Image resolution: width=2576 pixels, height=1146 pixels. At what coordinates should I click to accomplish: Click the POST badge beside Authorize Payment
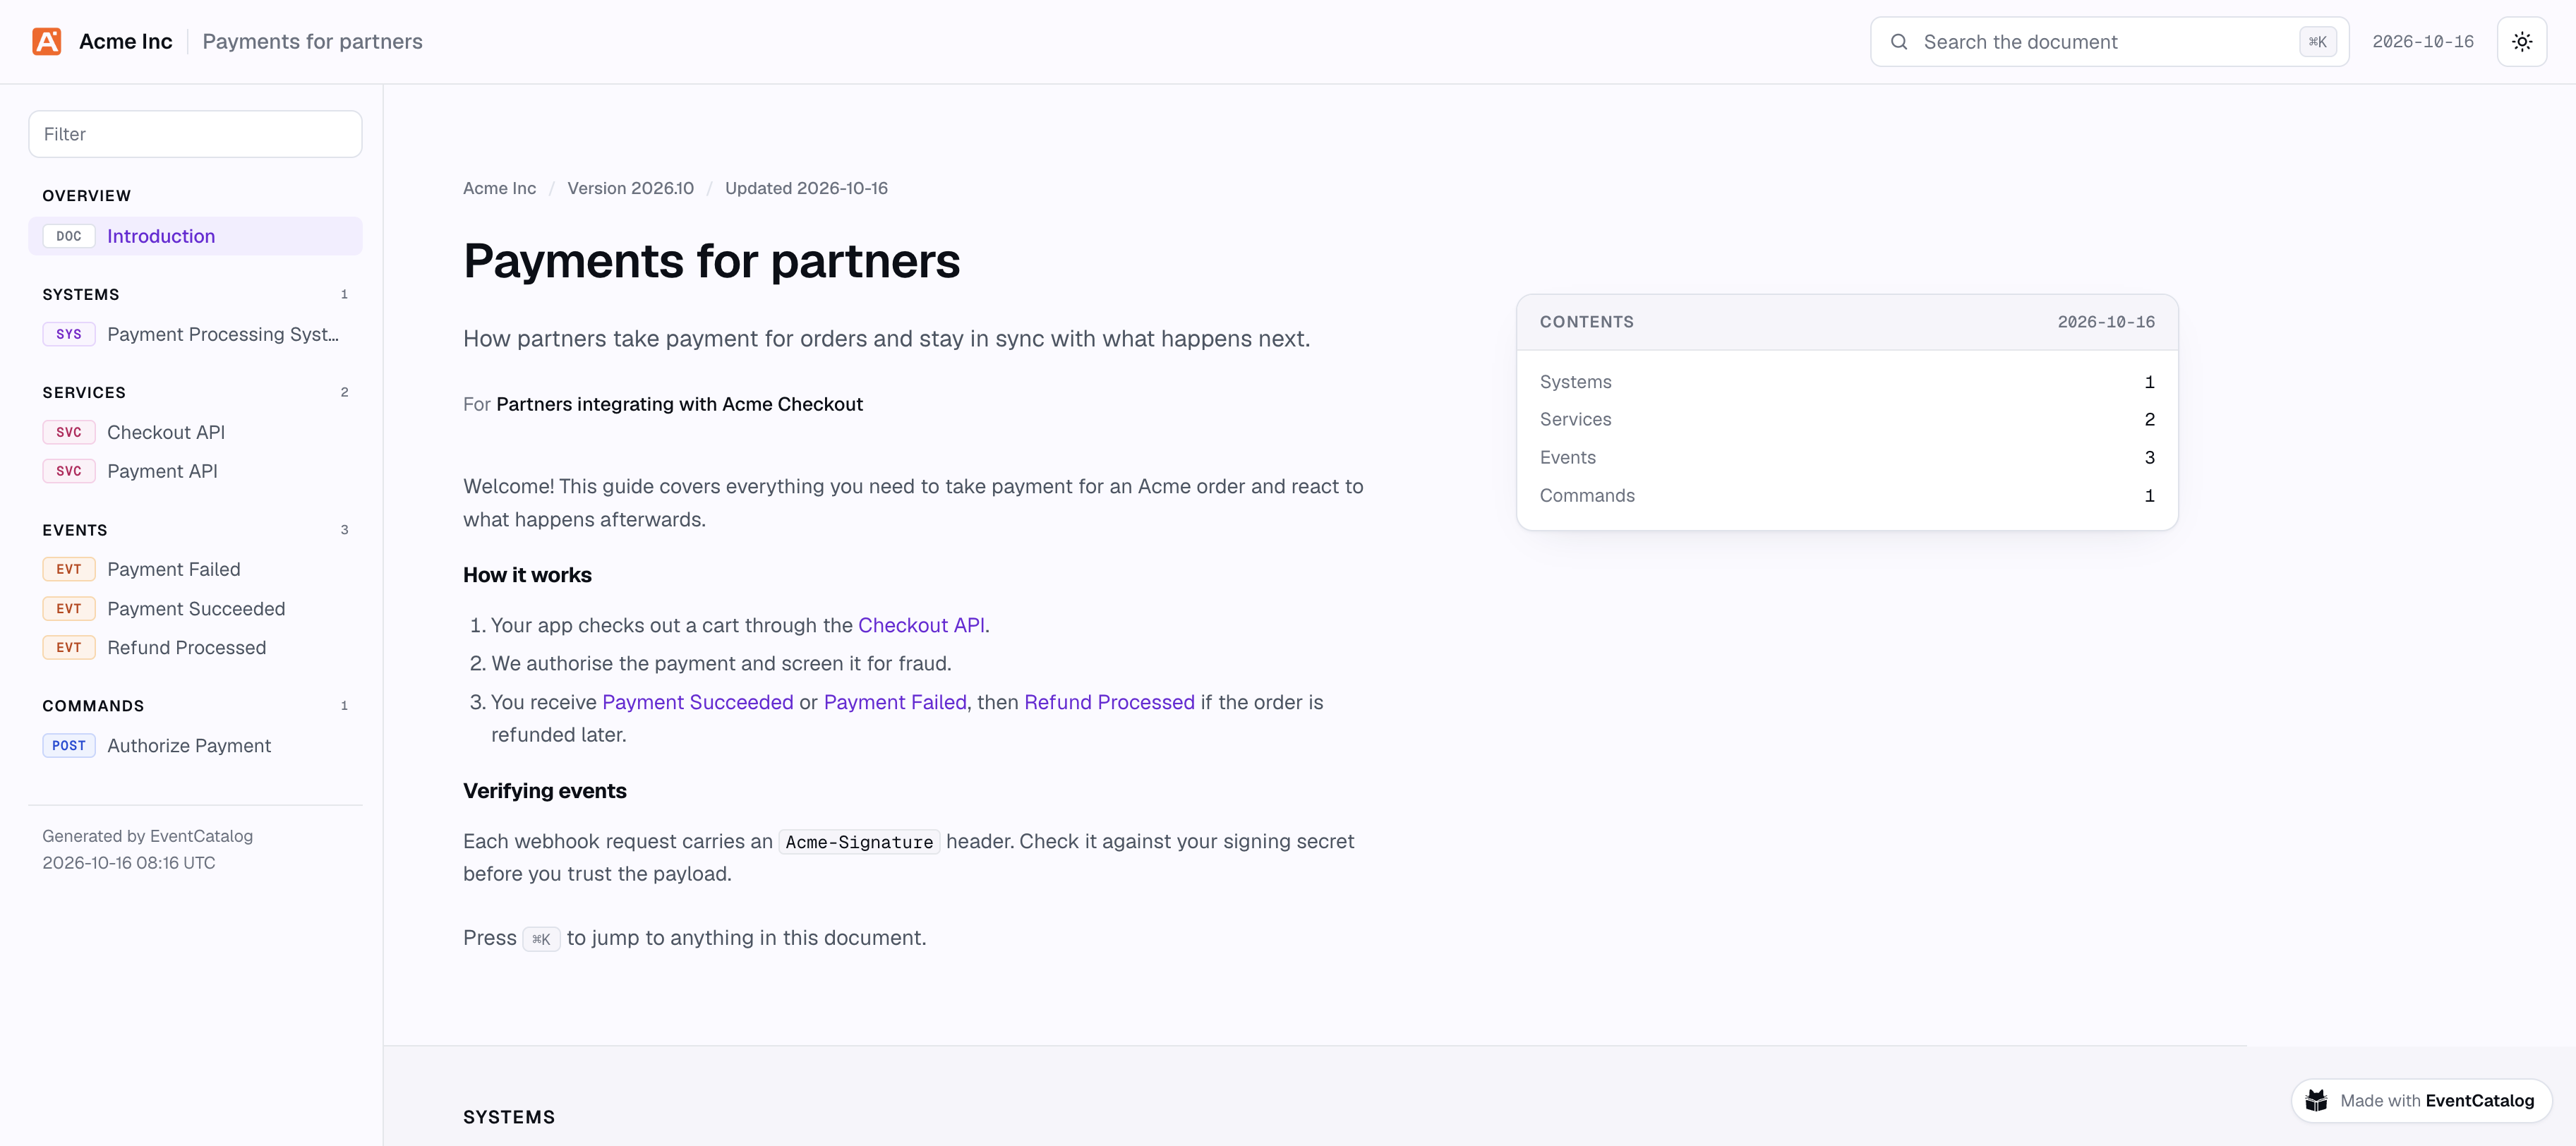click(x=69, y=746)
